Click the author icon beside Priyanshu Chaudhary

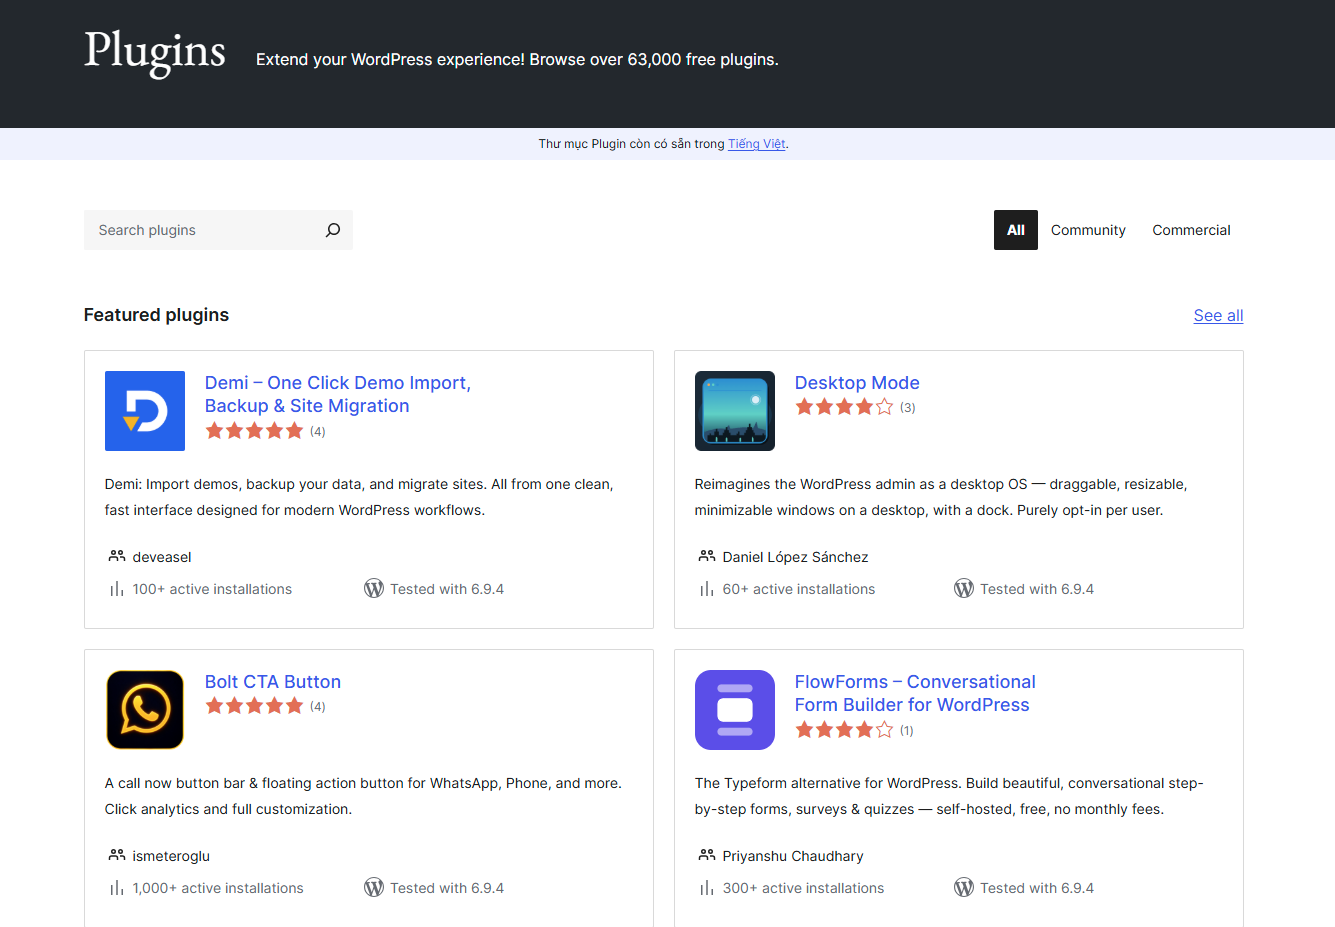707,855
